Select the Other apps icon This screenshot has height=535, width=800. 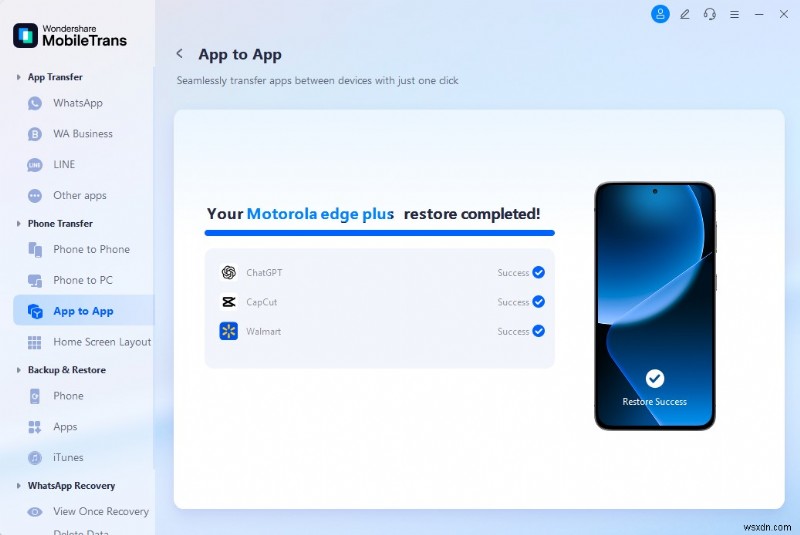click(35, 196)
